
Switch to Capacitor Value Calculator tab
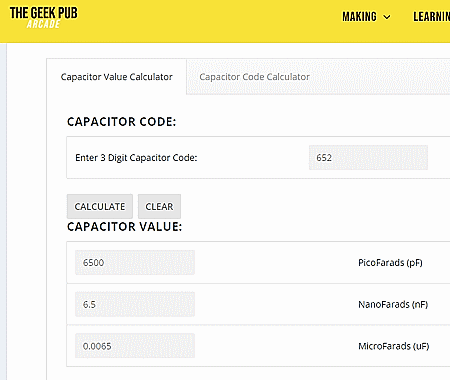point(116,77)
